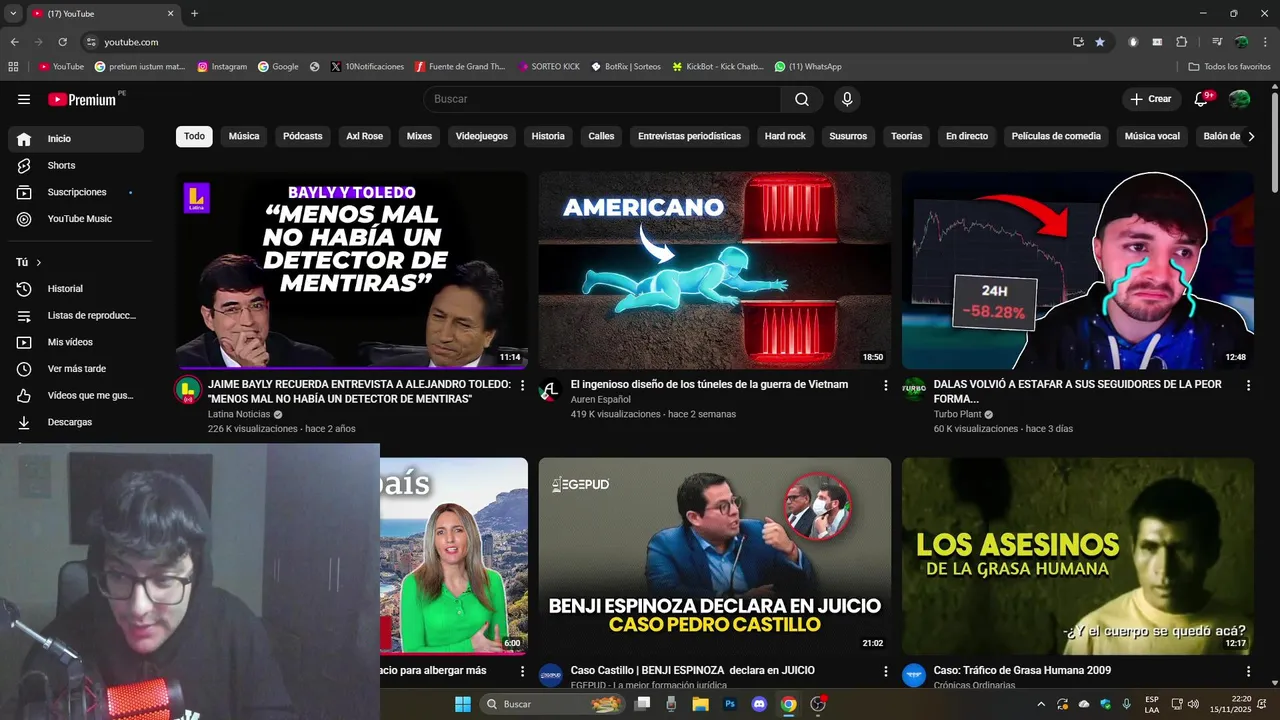This screenshot has width=1280, height=720.
Task: Show more filter chips with the right arrow
Action: point(1250,136)
